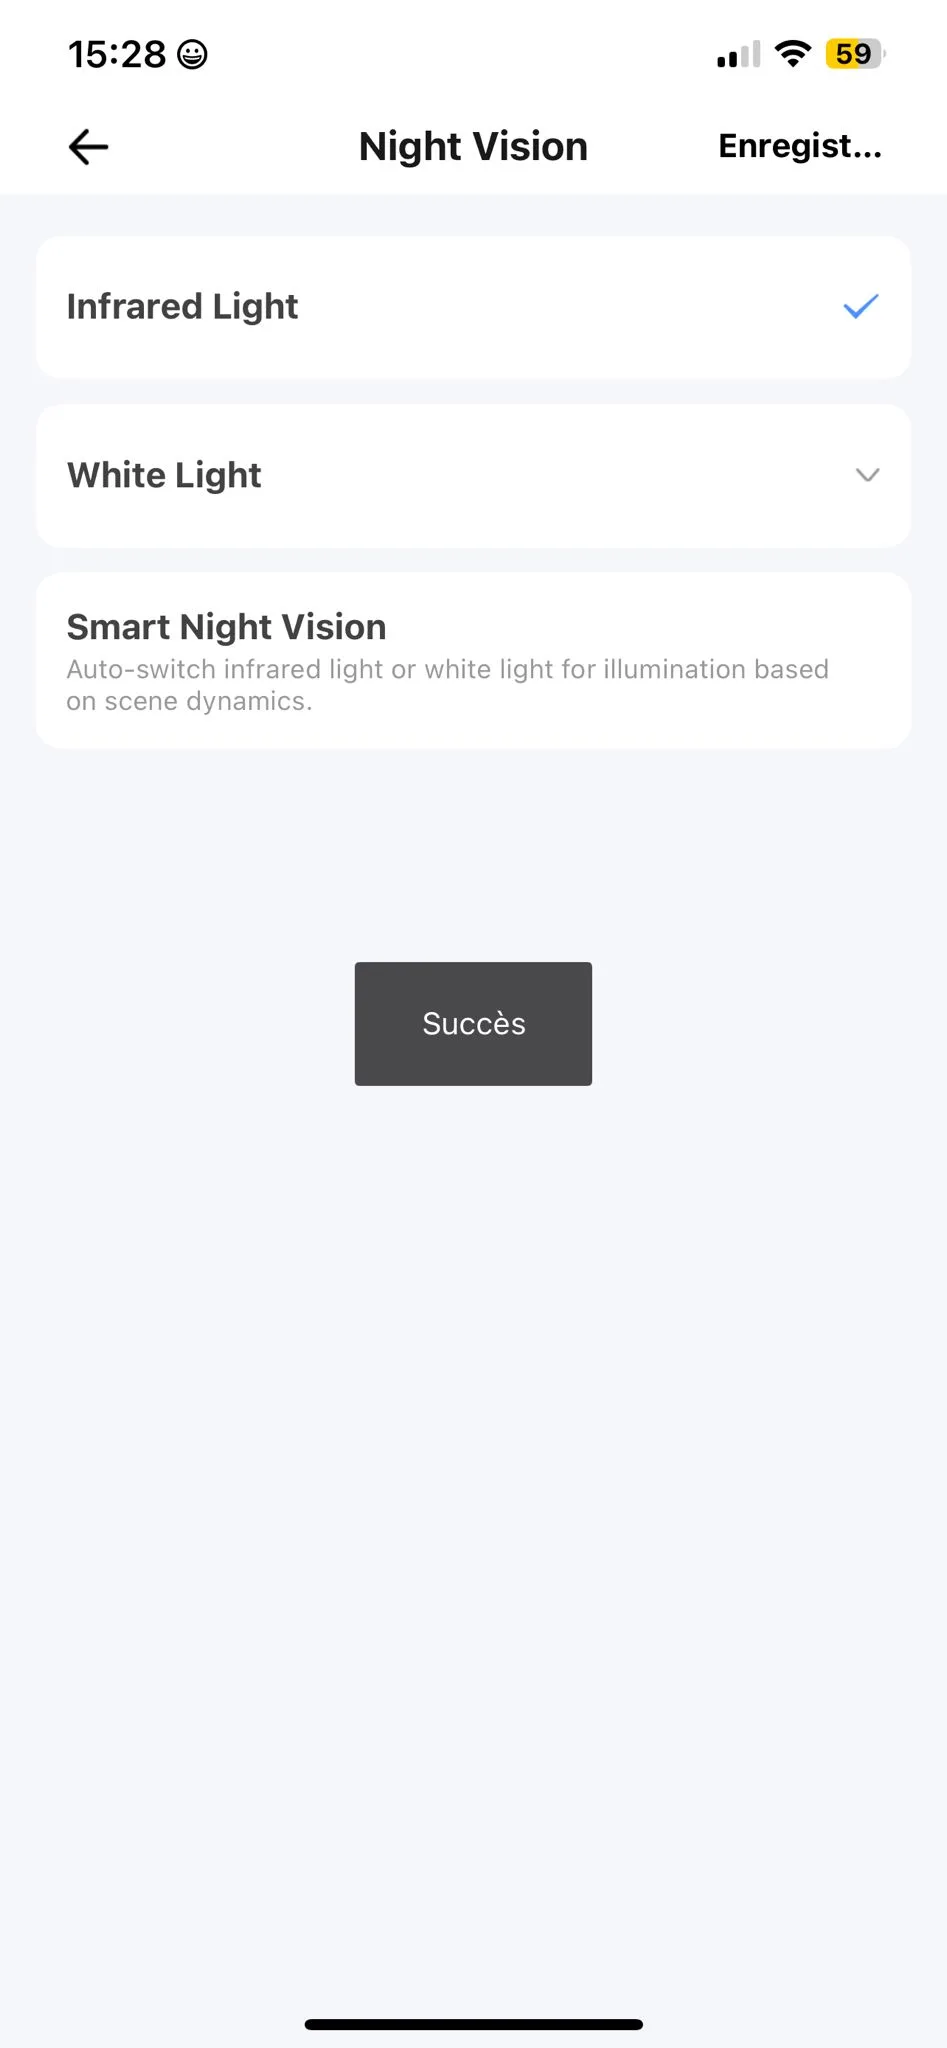Screen dimensions: 947x2048
Task: Click the word Succès inside the toast
Action: click(x=473, y=1023)
